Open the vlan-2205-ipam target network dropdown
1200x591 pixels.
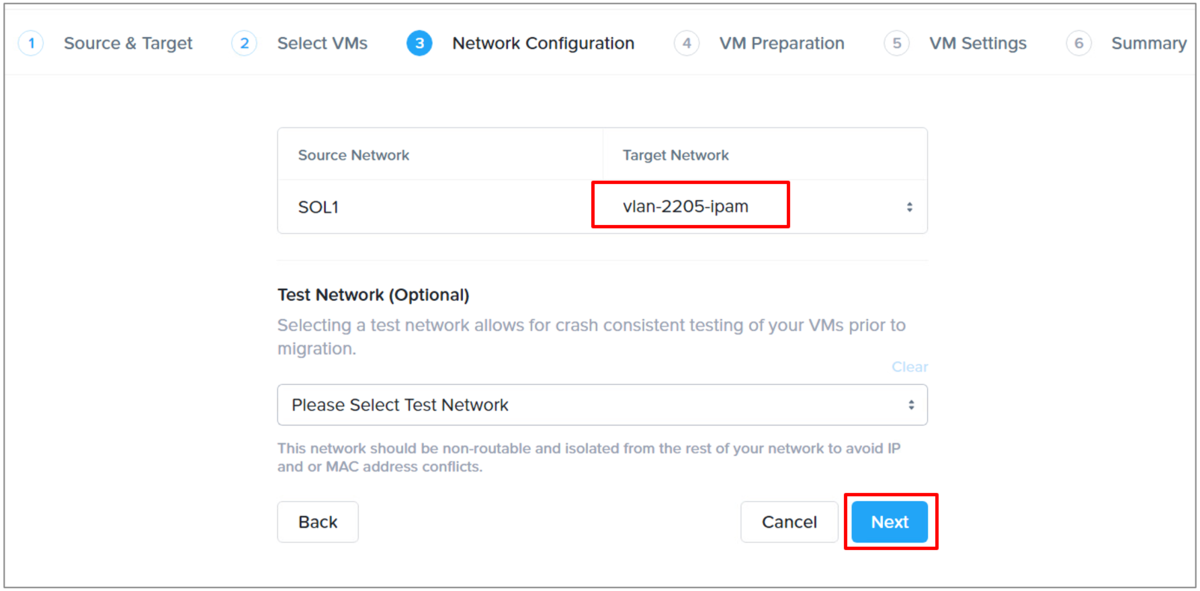coord(765,207)
